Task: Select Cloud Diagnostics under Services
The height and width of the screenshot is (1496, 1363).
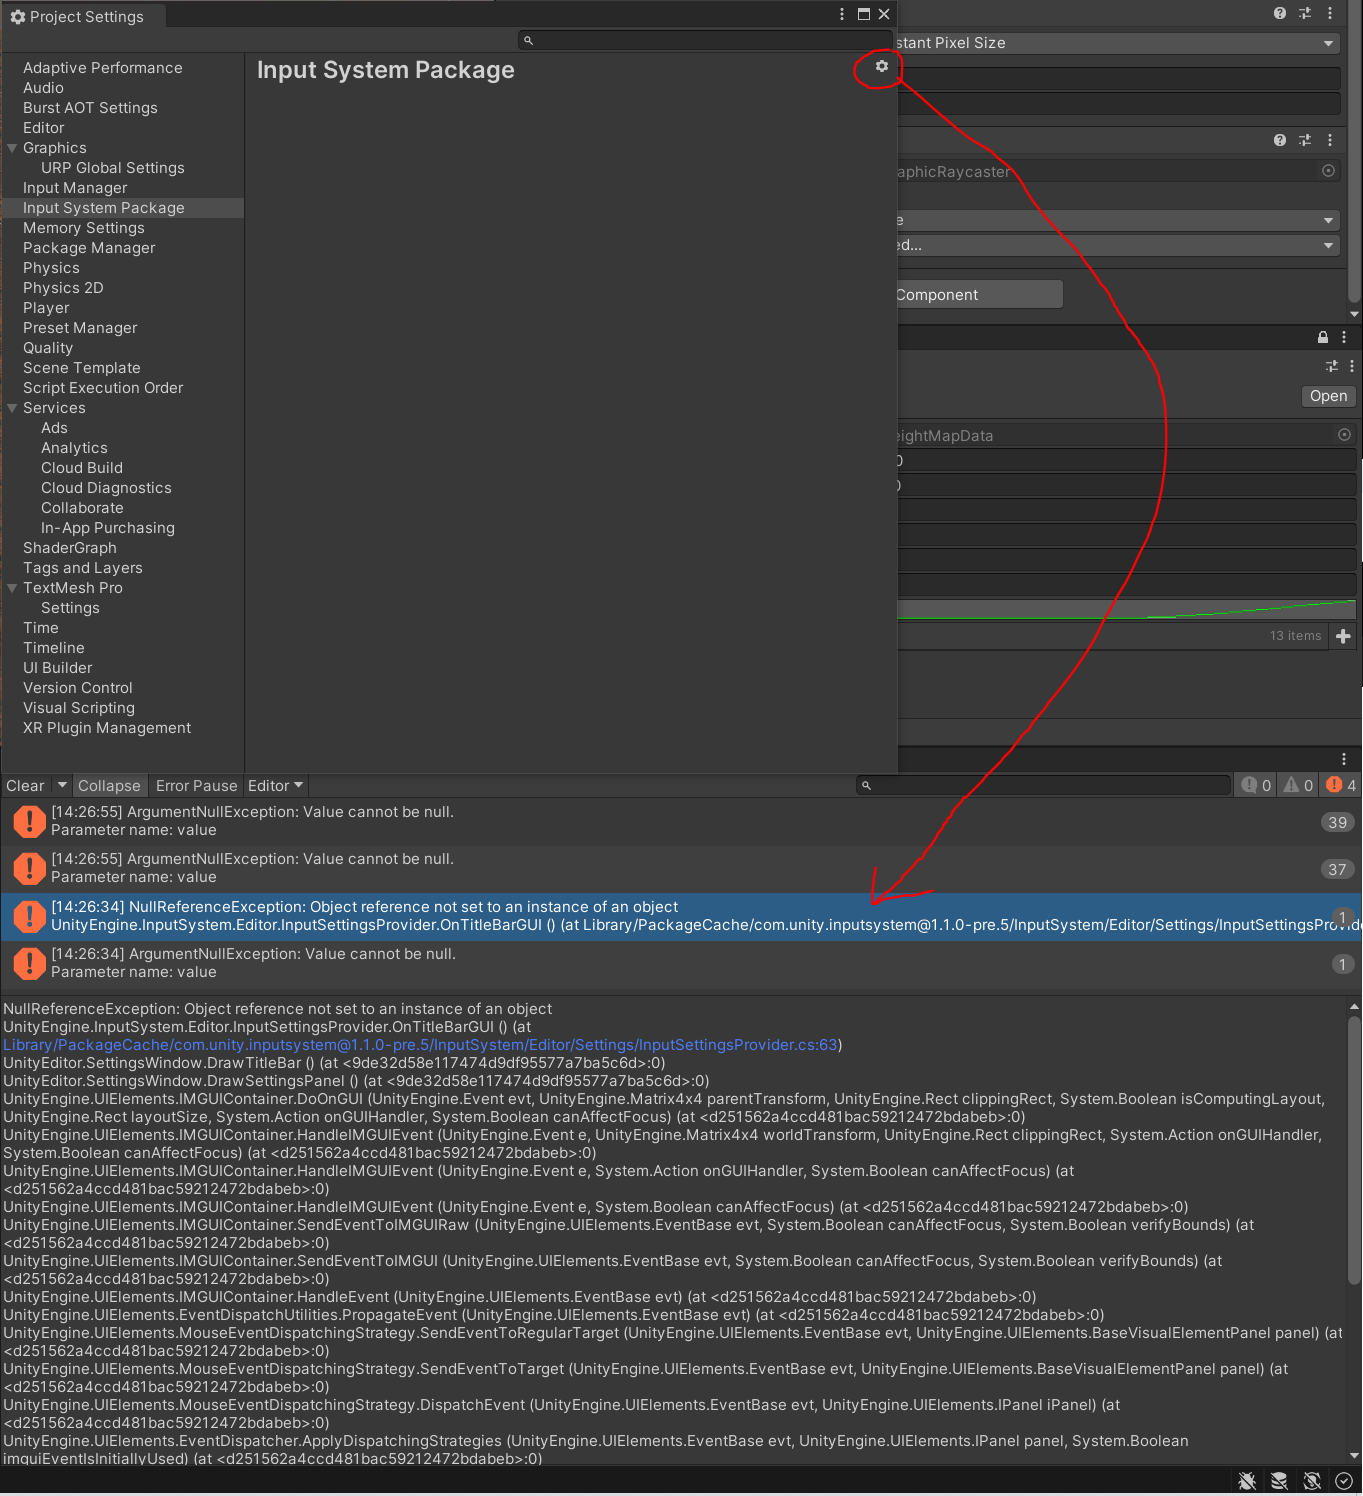Action: click(x=106, y=488)
